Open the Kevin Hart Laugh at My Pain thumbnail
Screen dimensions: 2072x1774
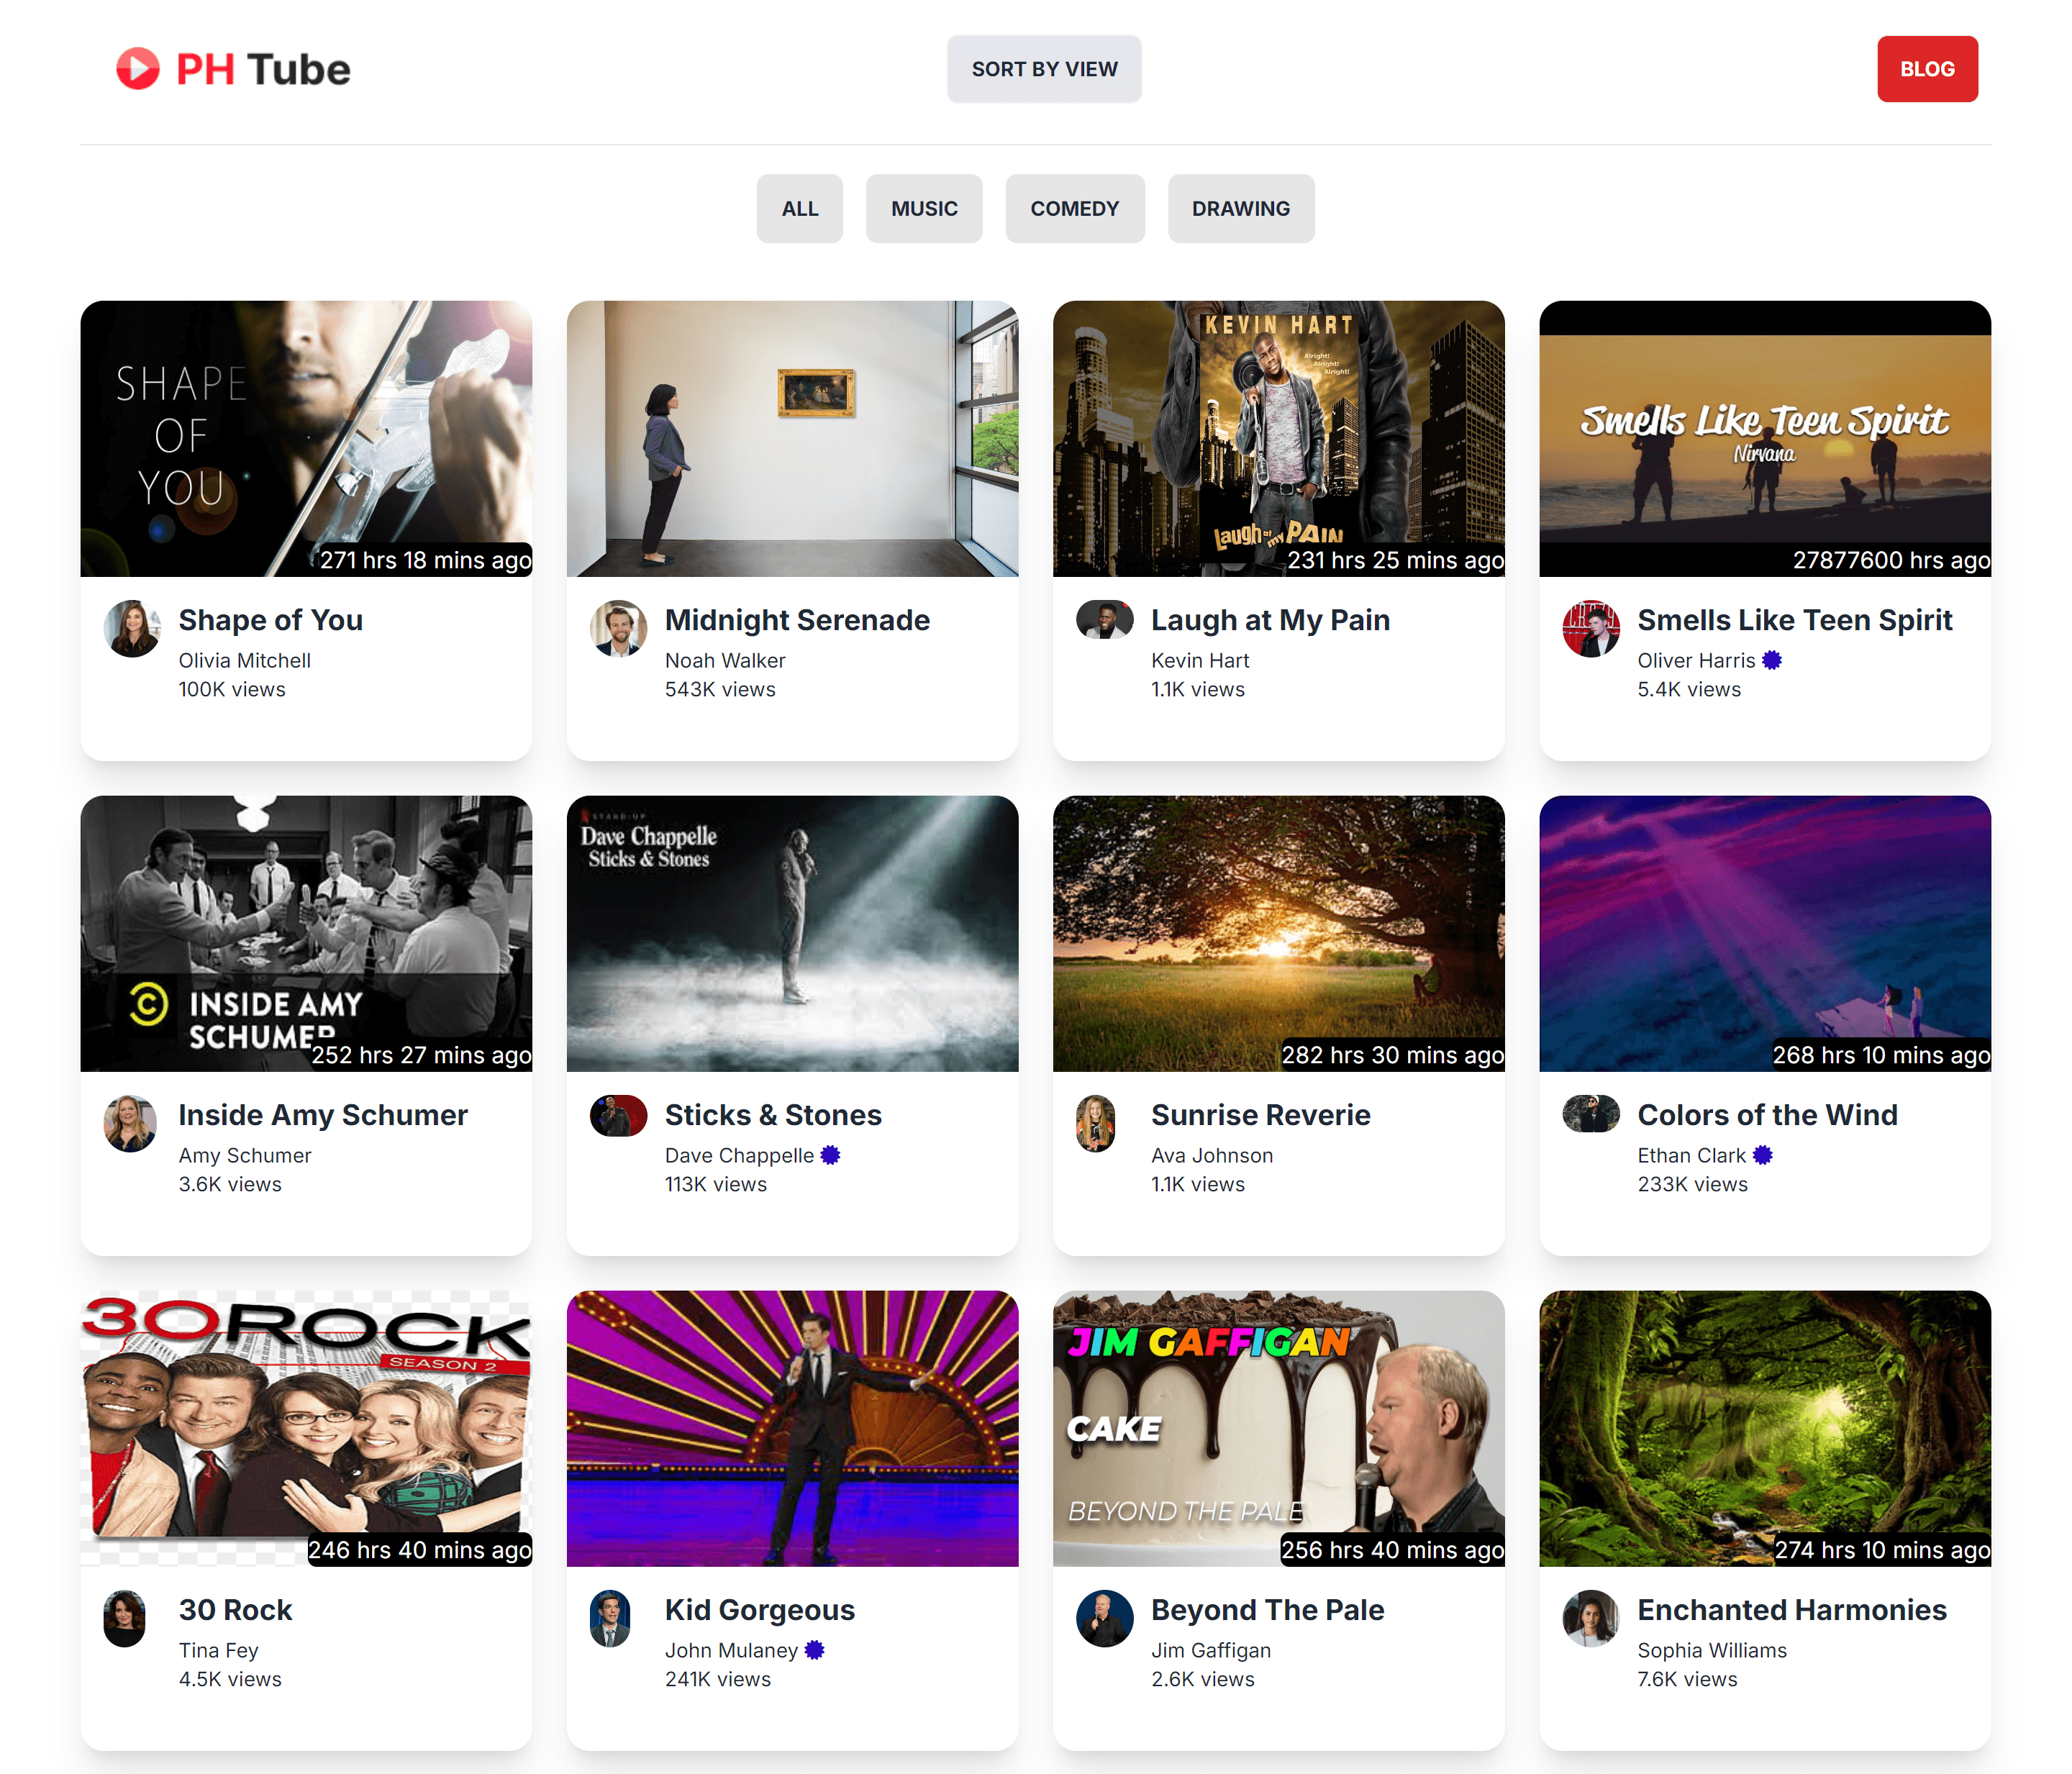[x=1278, y=439]
